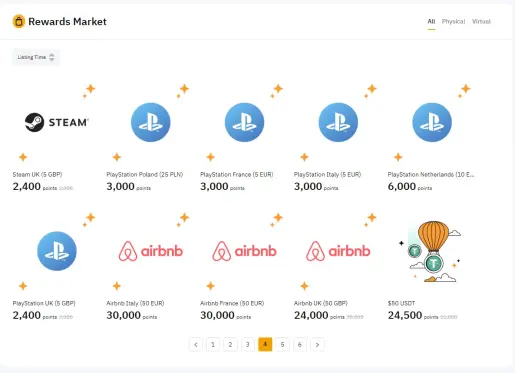Open the $50 USDT title

401,303
